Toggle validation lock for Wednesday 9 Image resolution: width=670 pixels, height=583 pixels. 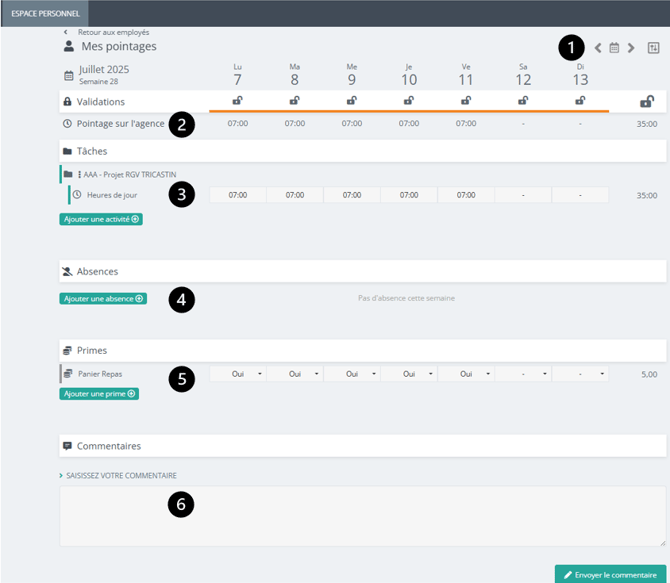point(352,101)
